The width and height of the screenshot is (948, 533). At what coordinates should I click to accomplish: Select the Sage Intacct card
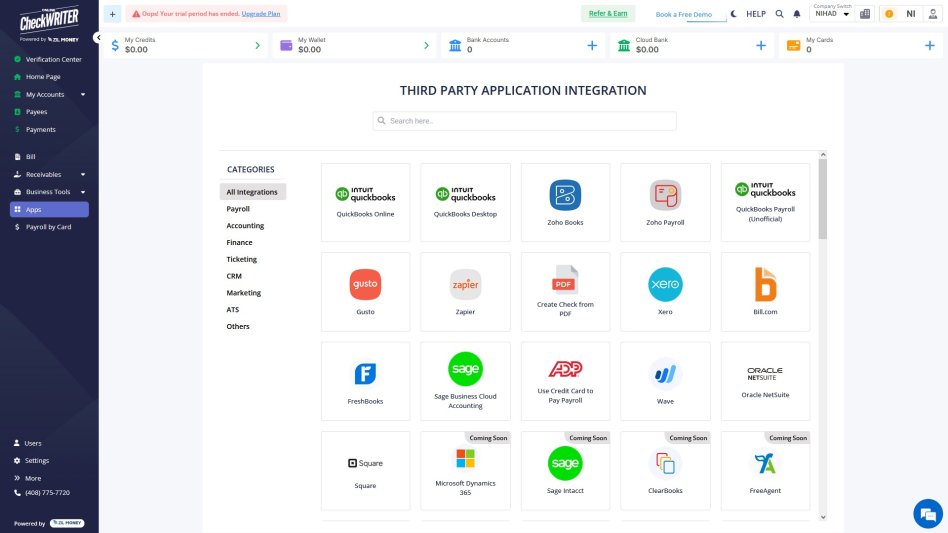coord(565,471)
